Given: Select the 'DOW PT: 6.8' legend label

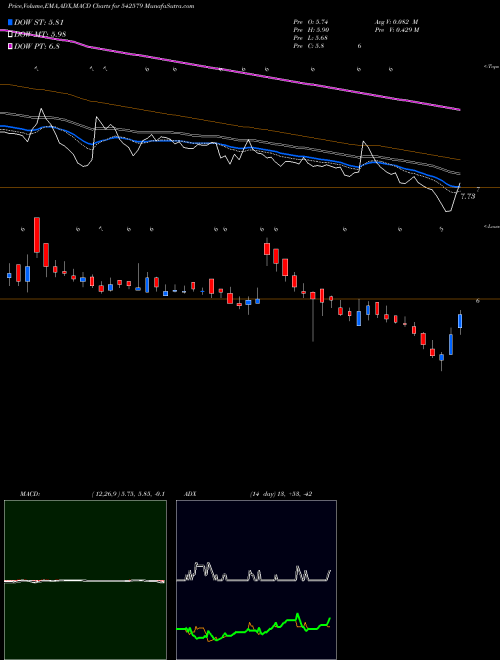Looking at the screenshot, I should coord(37,46).
